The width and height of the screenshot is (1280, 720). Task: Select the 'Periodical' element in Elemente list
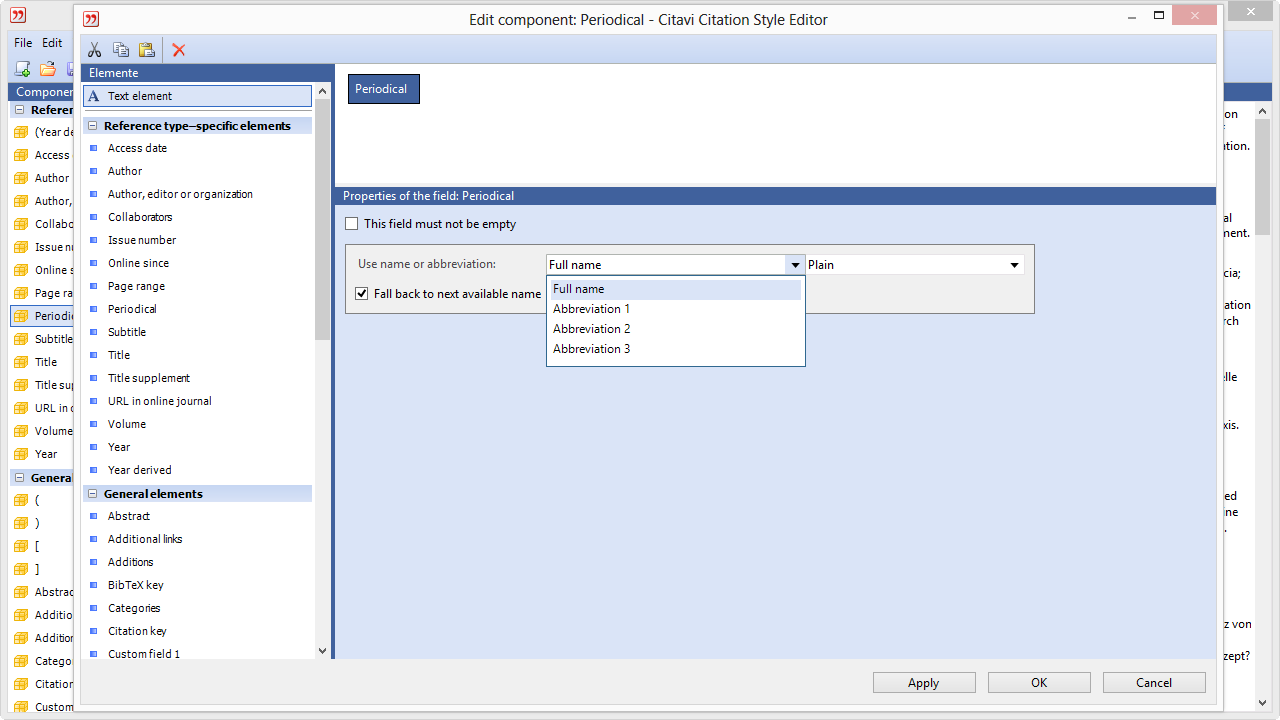tap(132, 309)
